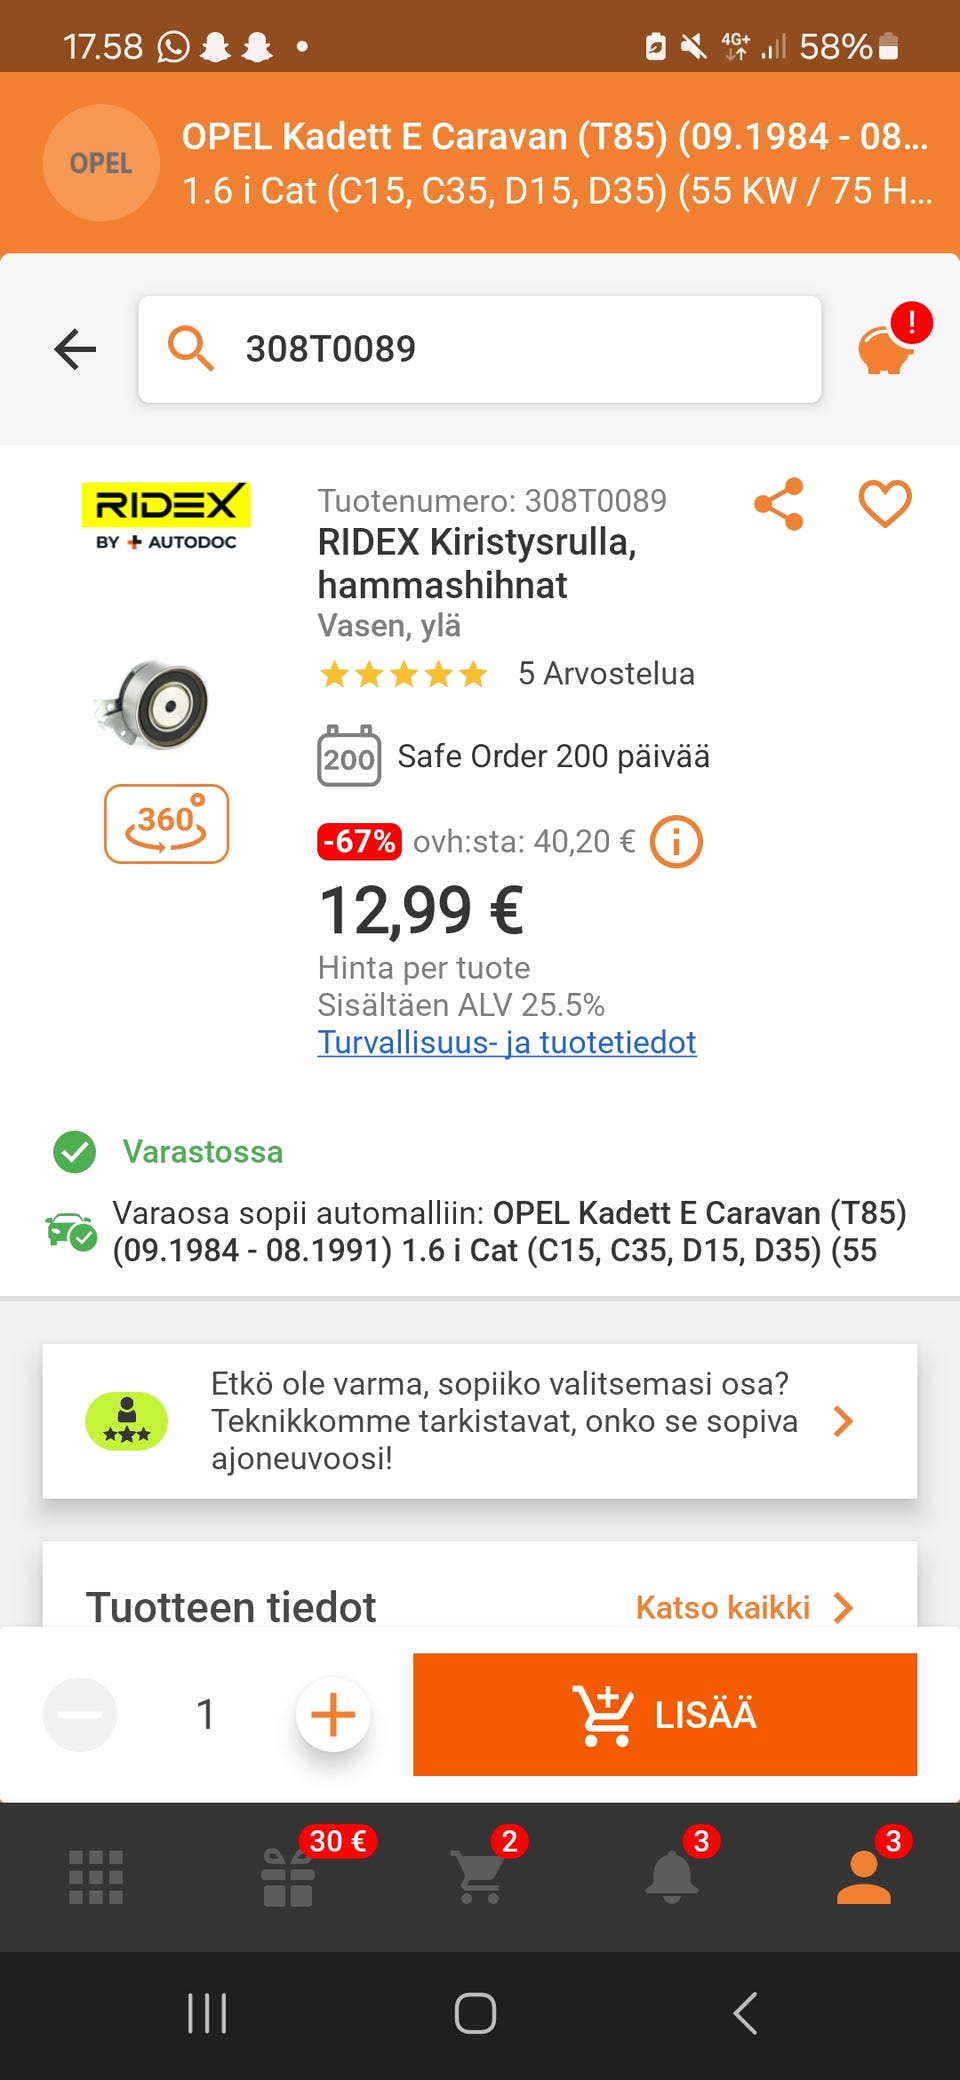Share this RIDEX product
The image size is (960, 2080).
coord(779,503)
